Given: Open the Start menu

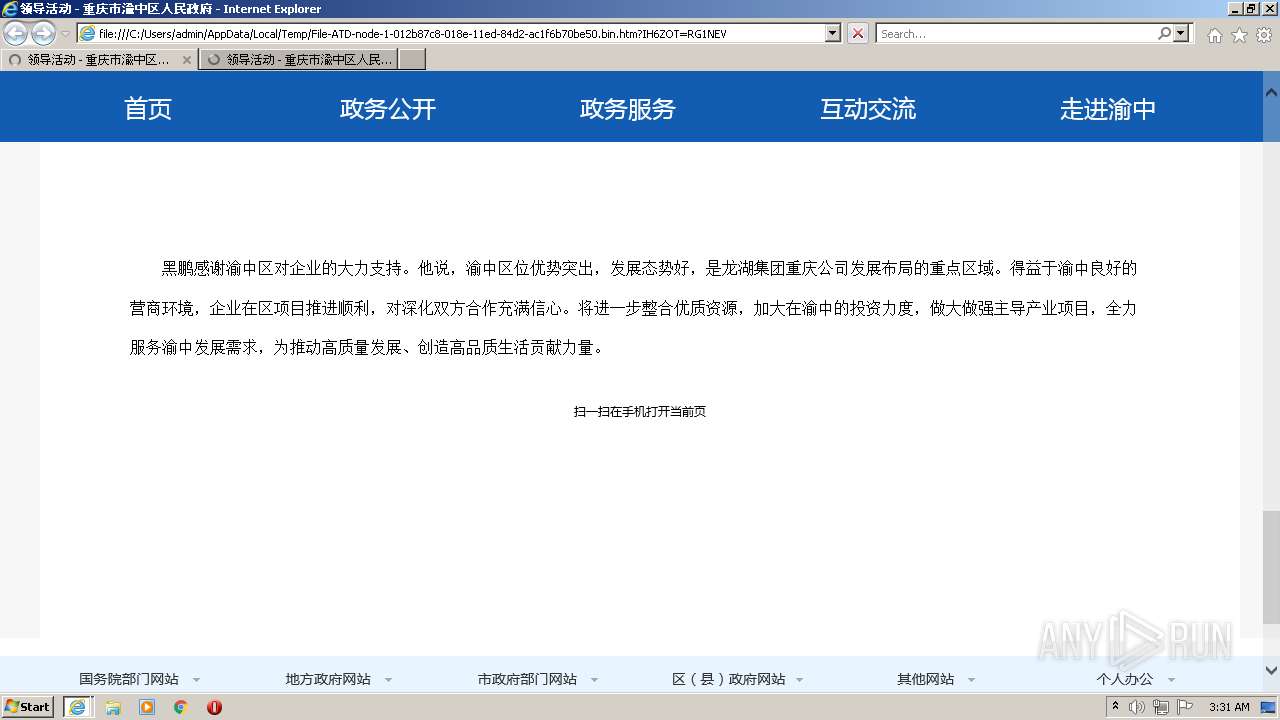Looking at the screenshot, I should tap(27, 707).
